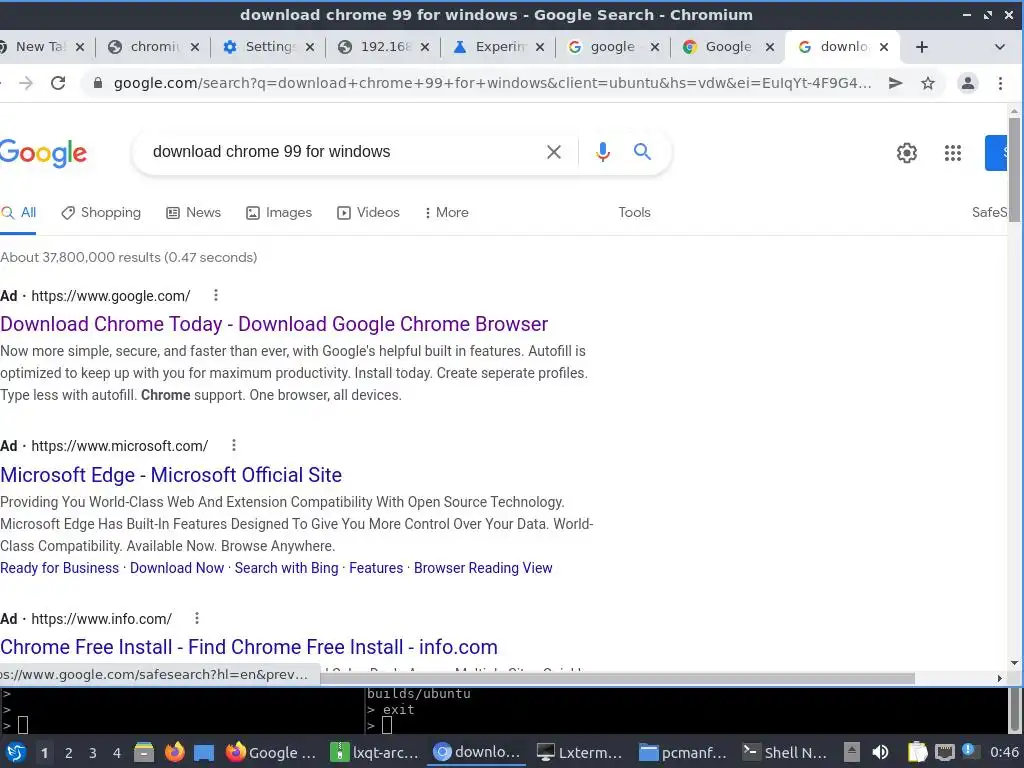
Task: Filter results by Images
Action: point(279,212)
